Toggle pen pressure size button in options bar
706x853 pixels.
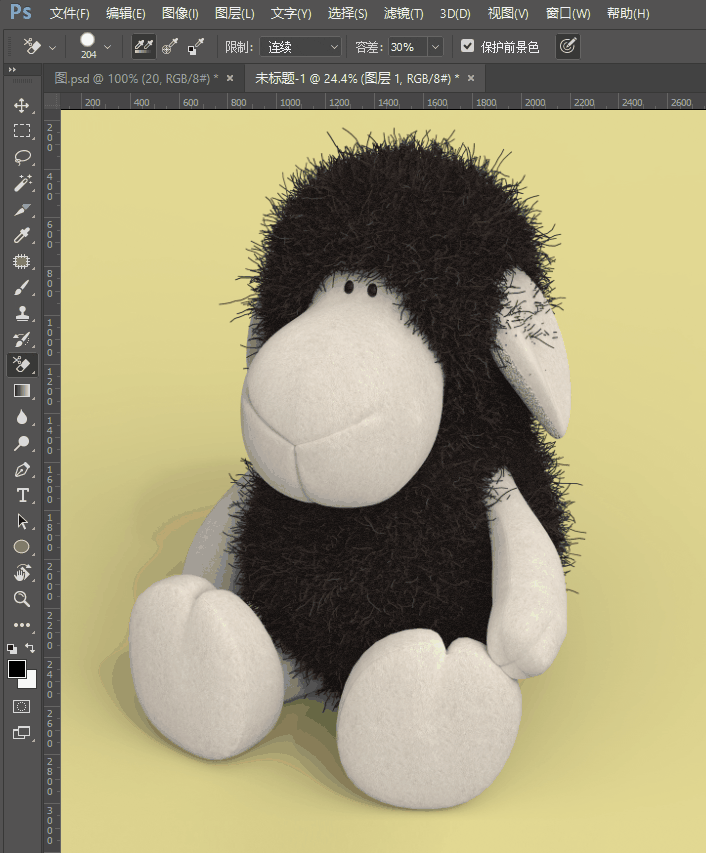coord(567,47)
